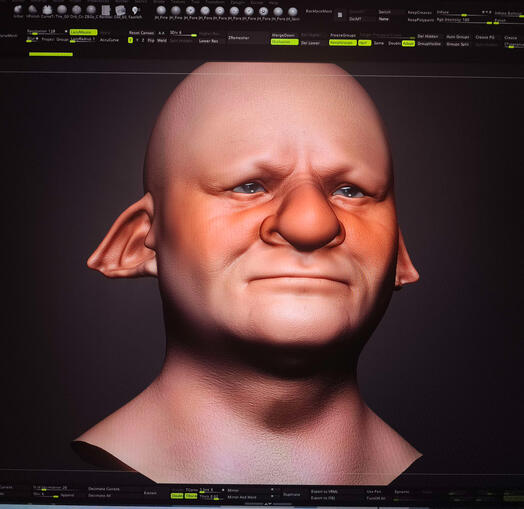Screen dimensions: 524x509
Task: Click the ZRemesher button
Action: 239,38
